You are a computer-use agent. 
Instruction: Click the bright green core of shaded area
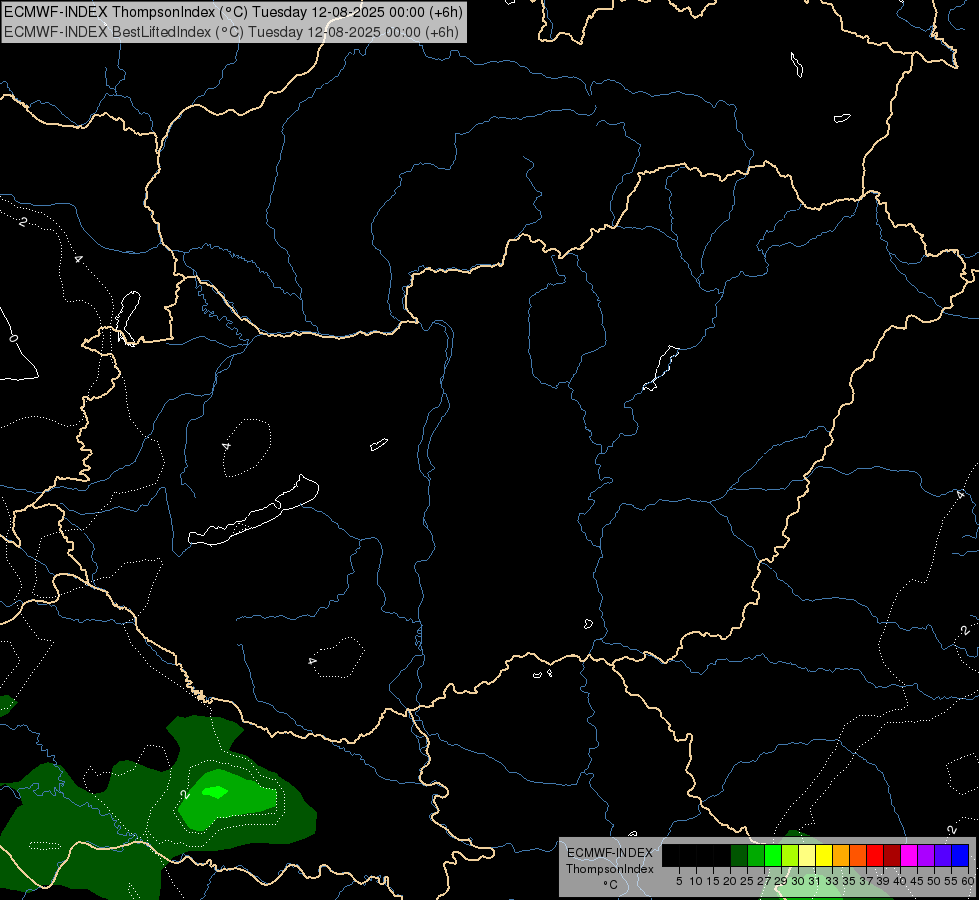(x=215, y=792)
